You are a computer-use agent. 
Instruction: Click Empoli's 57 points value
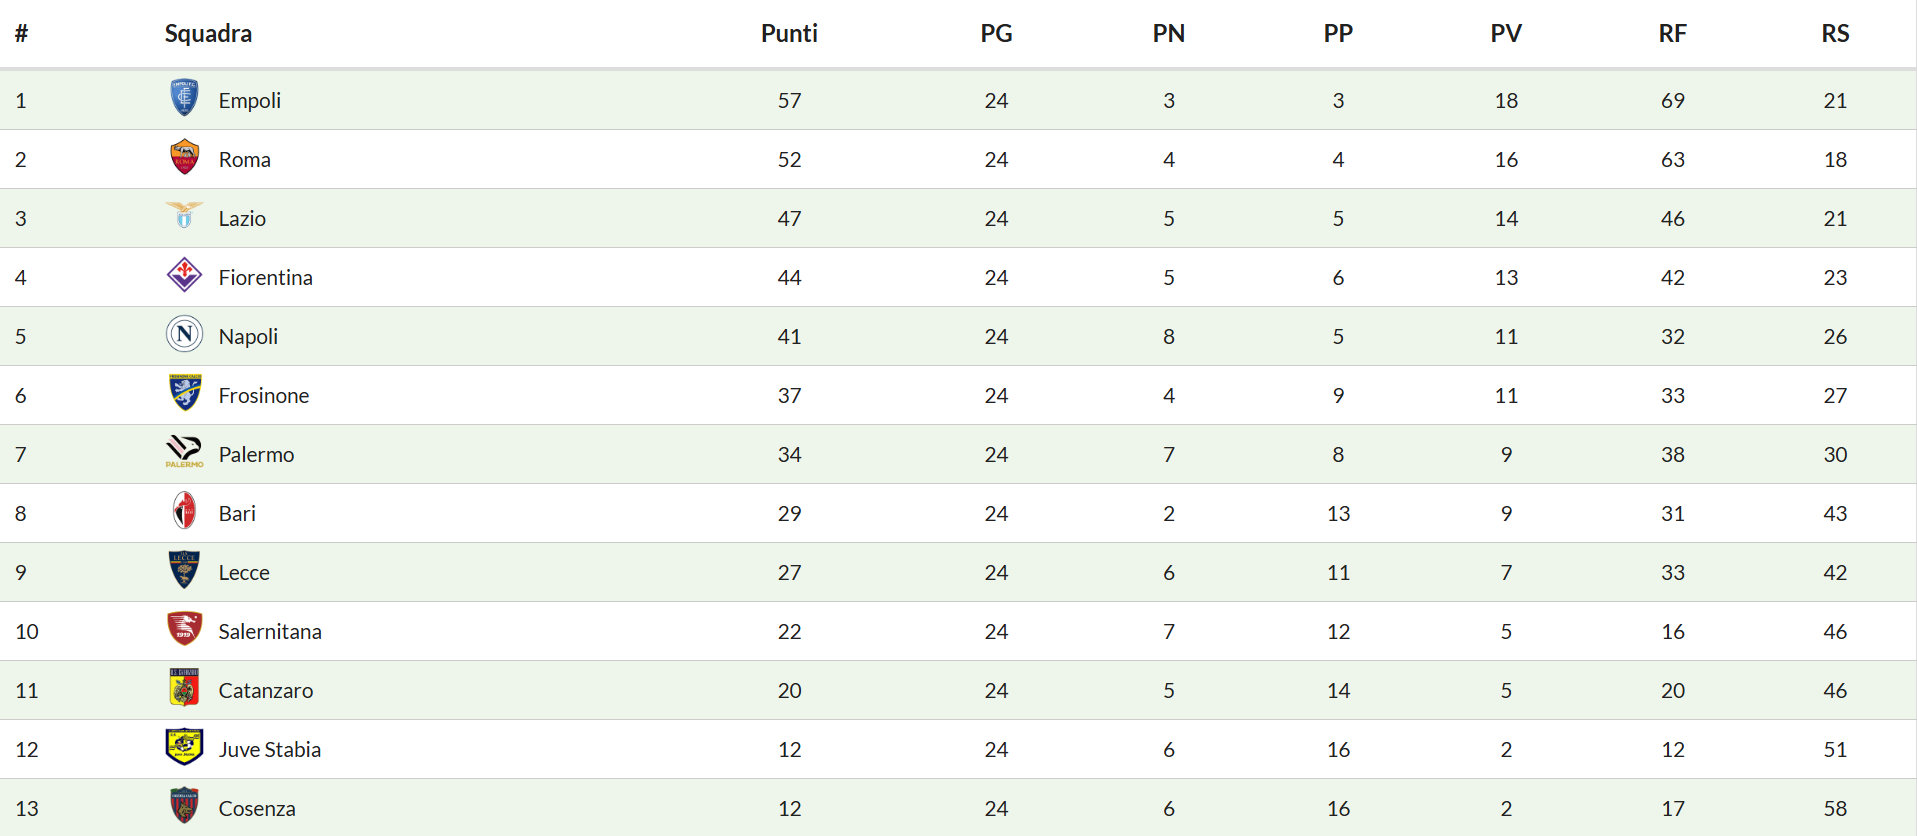[x=789, y=101]
